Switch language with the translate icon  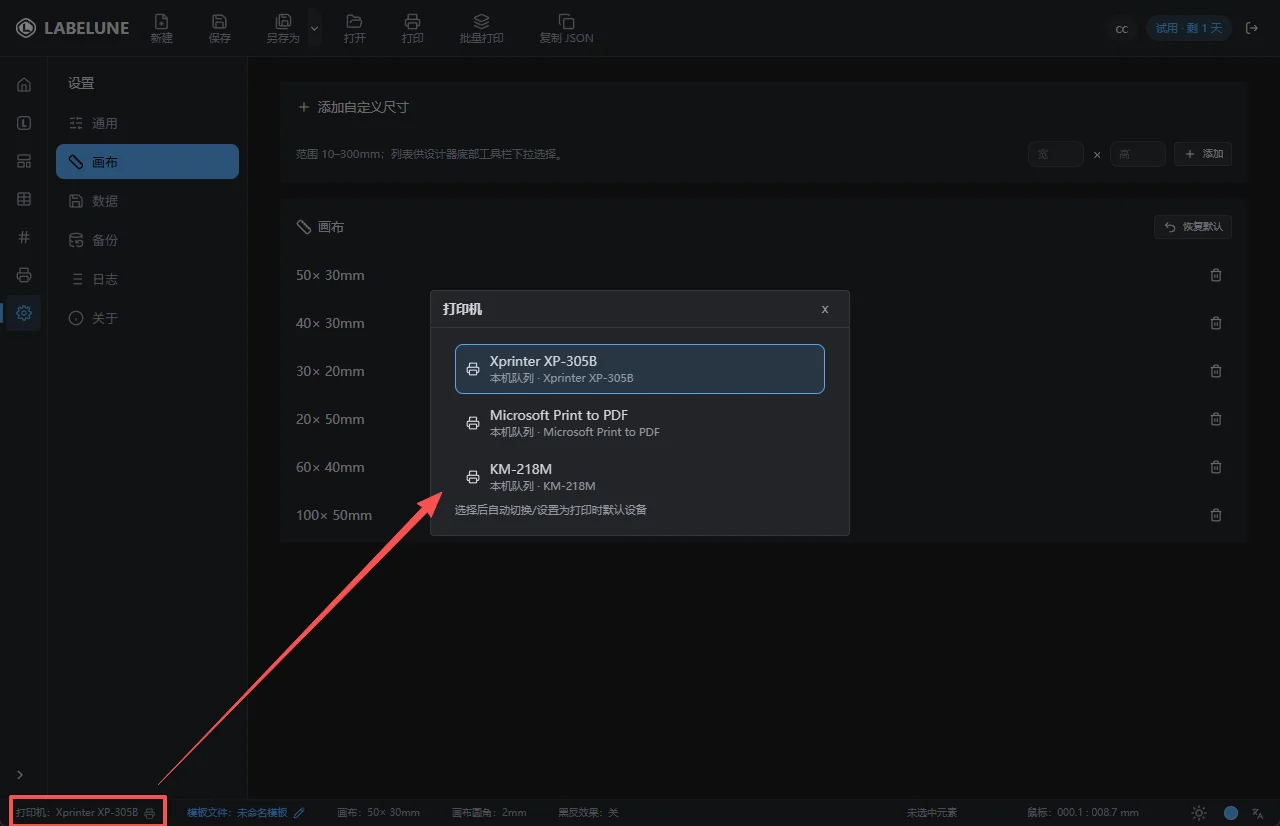[x=1258, y=812]
